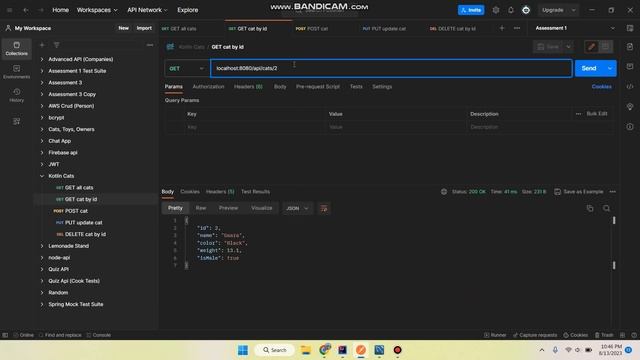
Task: Open the Save button dropdown arrow
Action: point(568,47)
